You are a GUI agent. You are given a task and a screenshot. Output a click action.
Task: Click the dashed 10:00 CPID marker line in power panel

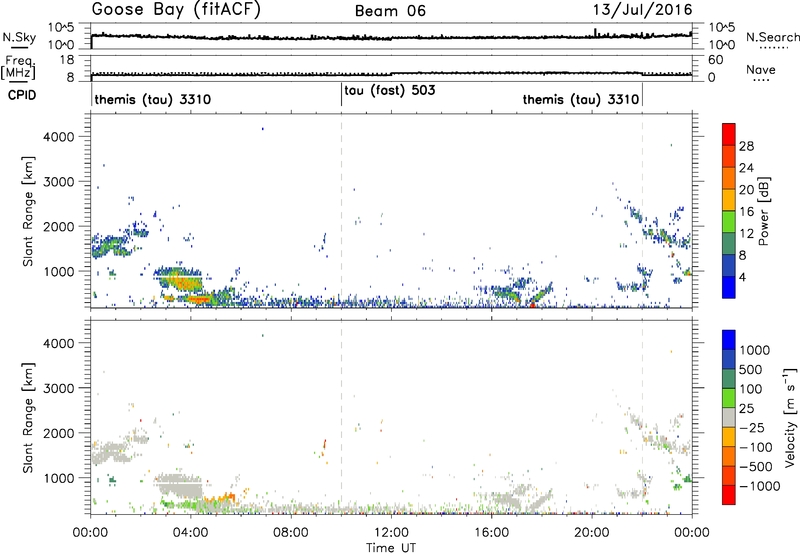(341, 211)
